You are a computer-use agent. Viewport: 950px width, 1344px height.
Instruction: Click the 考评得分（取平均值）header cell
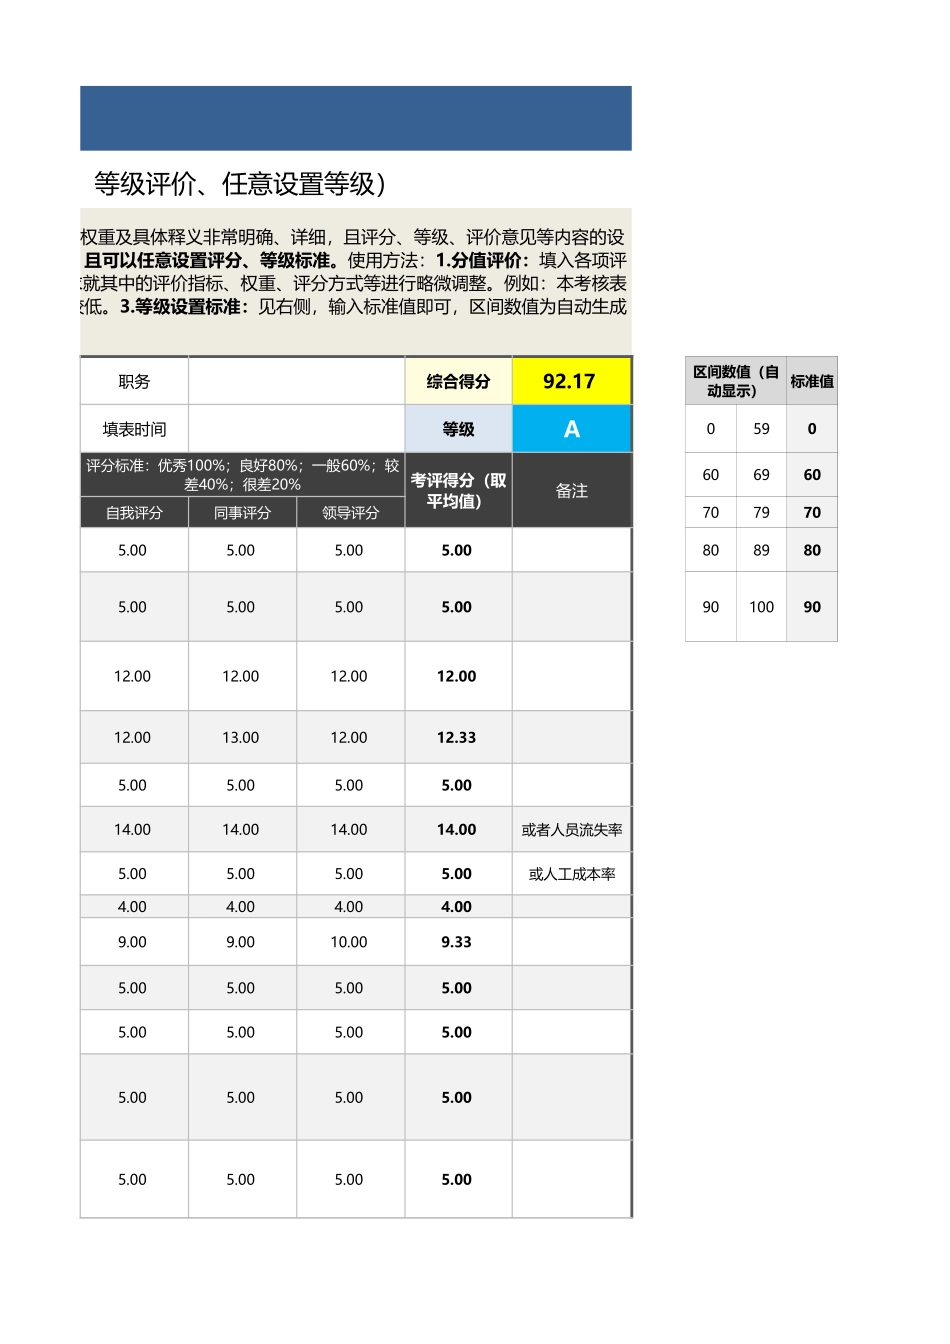coord(457,489)
